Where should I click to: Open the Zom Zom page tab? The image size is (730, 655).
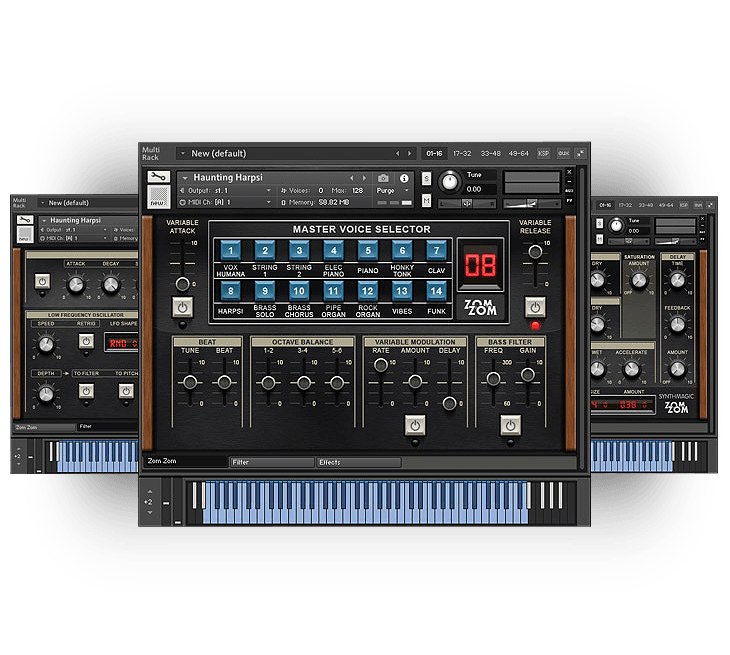click(185, 461)
